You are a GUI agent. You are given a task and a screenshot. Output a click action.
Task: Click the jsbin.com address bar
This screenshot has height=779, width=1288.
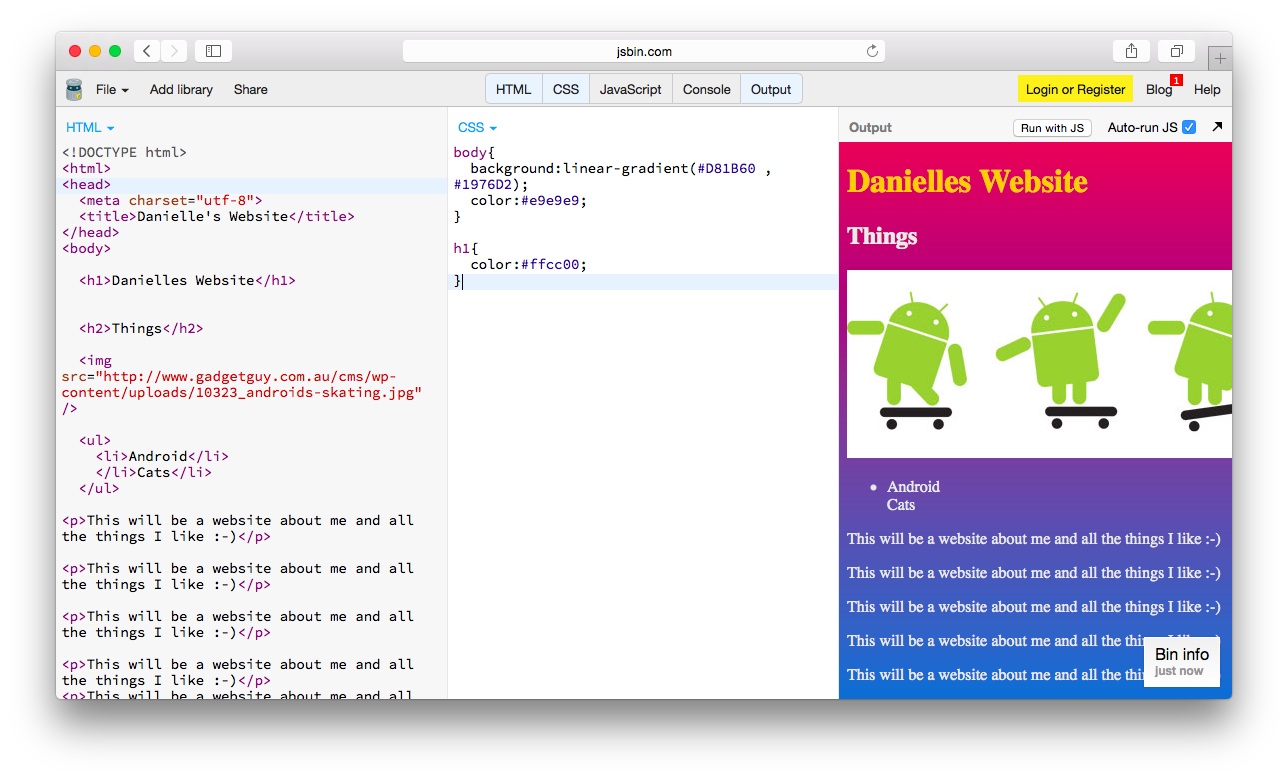[644, 51]
